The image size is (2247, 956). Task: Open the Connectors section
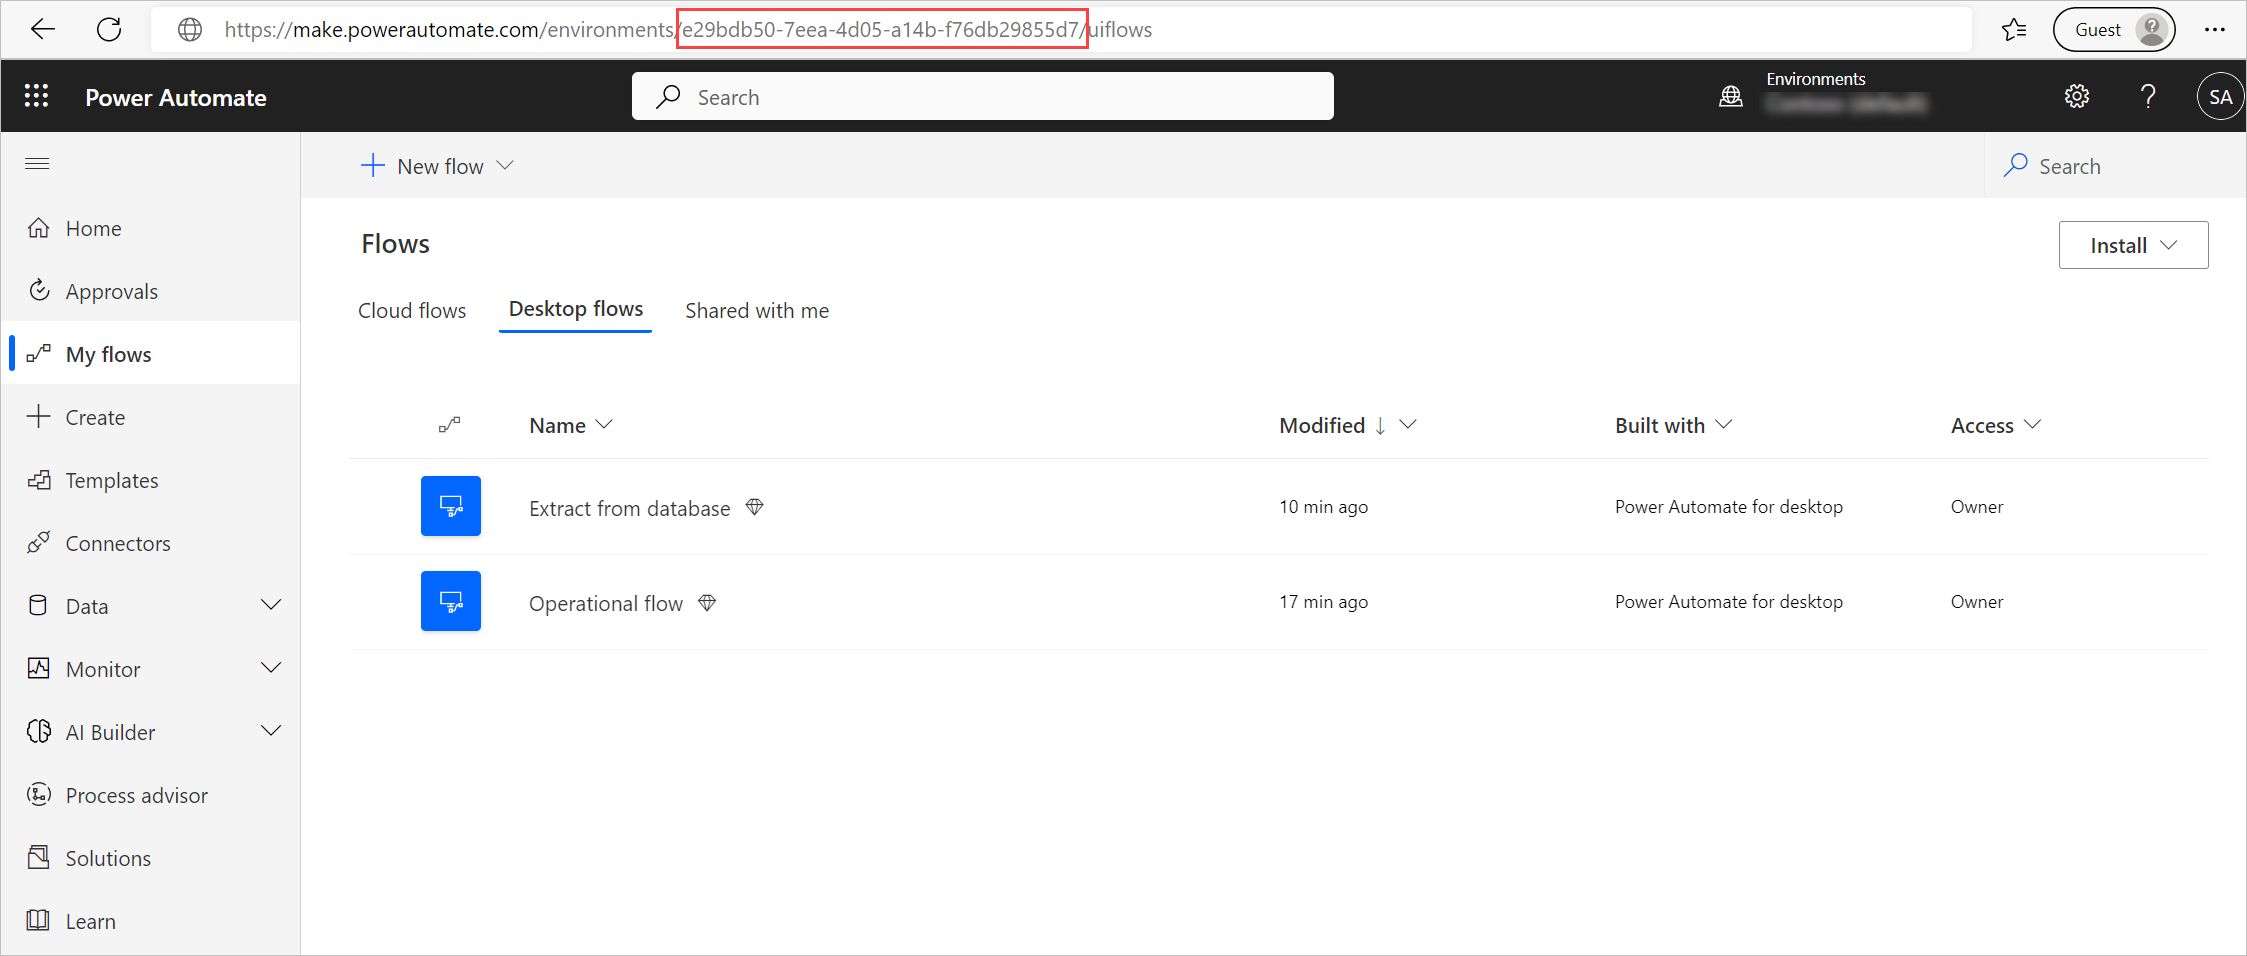(117, 543)
